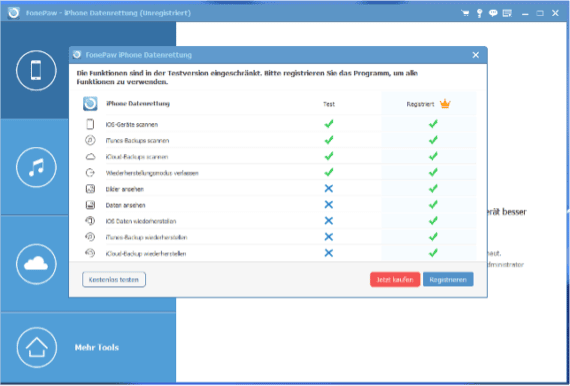Viewport: 570px width, 386px height.
Task: Click the home icon for Mehr Tools
Action: click(36, 347)
